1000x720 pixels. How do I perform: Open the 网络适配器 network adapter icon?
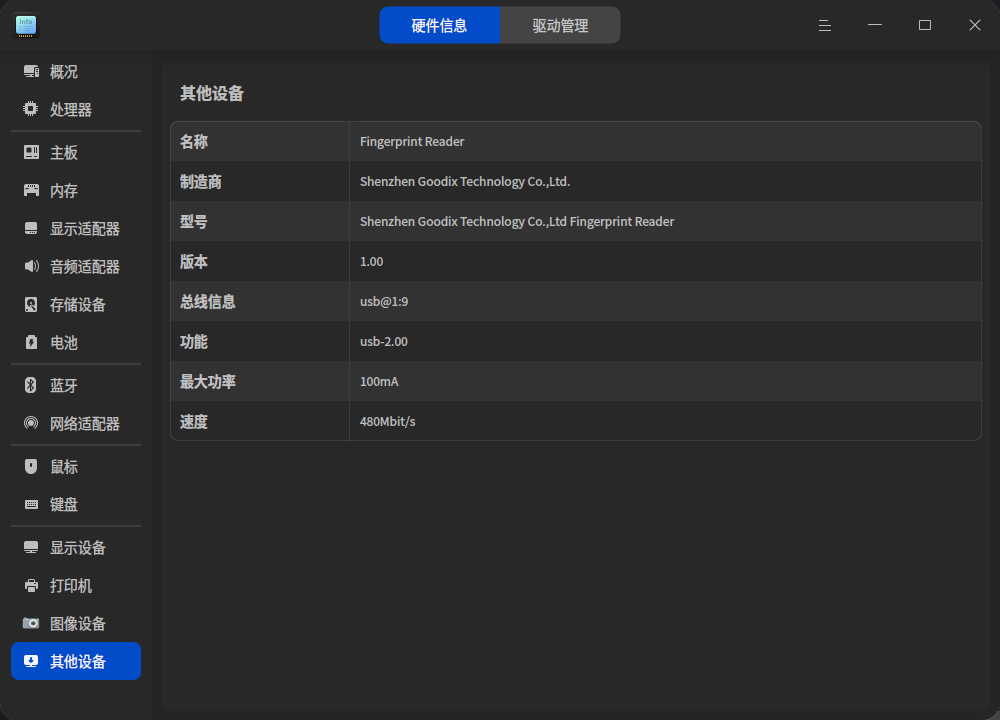[x=31, y=423]
